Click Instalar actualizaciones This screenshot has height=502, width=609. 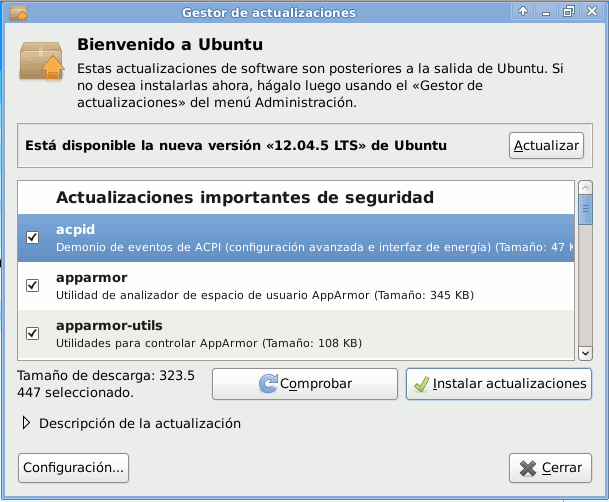point(499,384)
